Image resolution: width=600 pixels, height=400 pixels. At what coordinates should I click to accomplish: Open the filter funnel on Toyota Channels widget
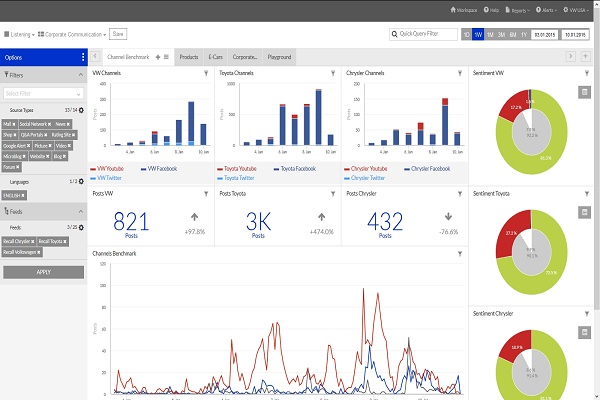coord(333,73)
